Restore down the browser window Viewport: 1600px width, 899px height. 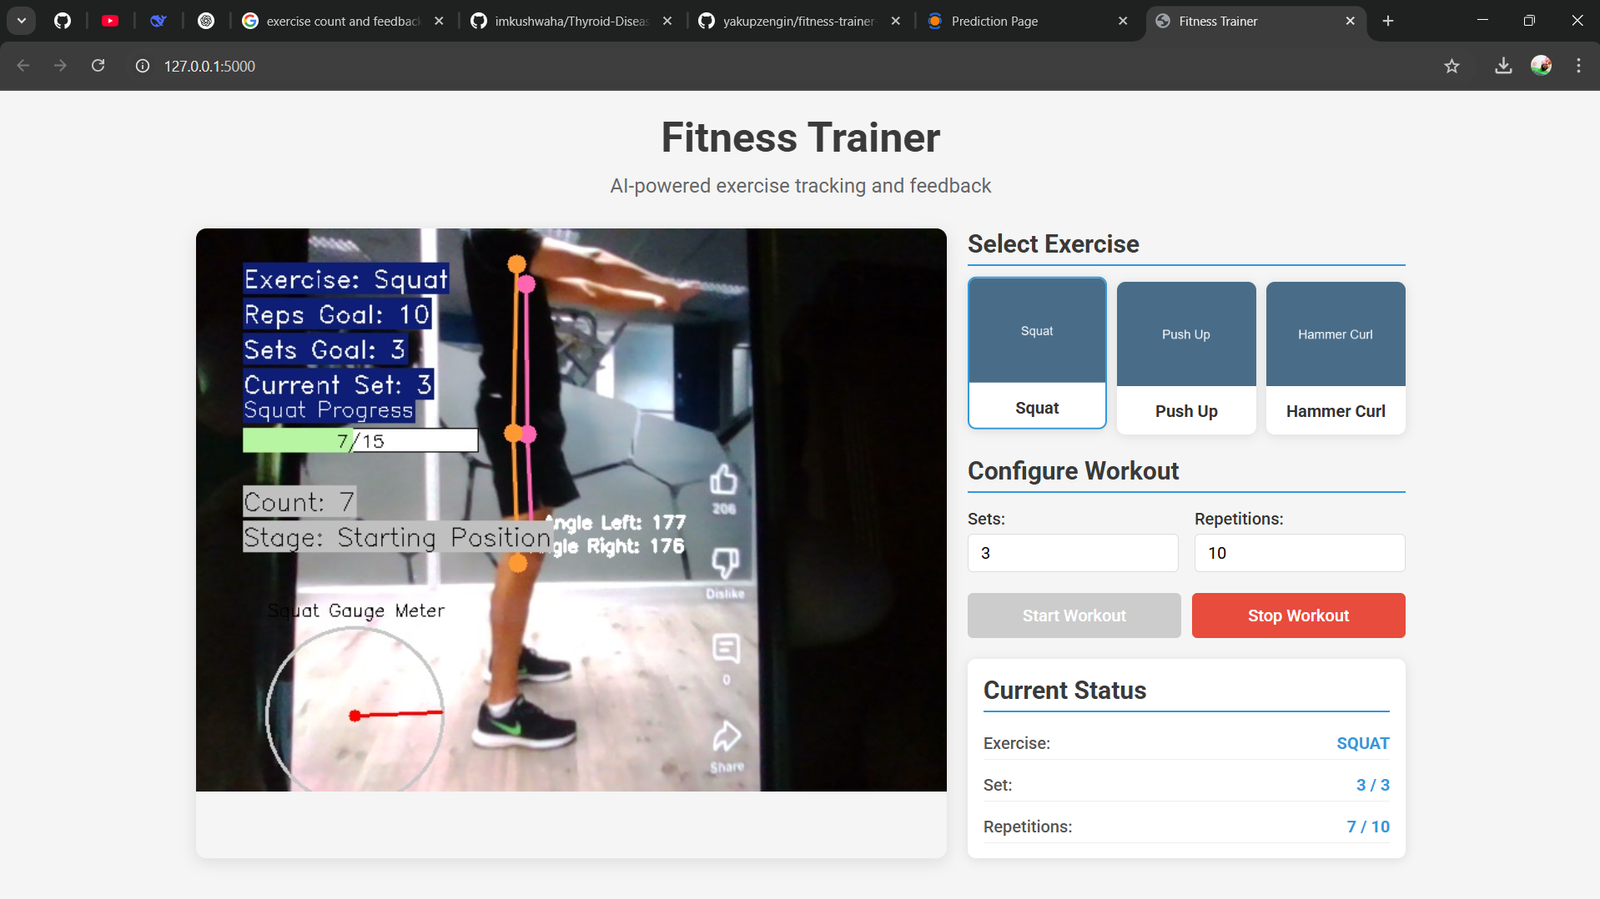(x=1529, y=21)
